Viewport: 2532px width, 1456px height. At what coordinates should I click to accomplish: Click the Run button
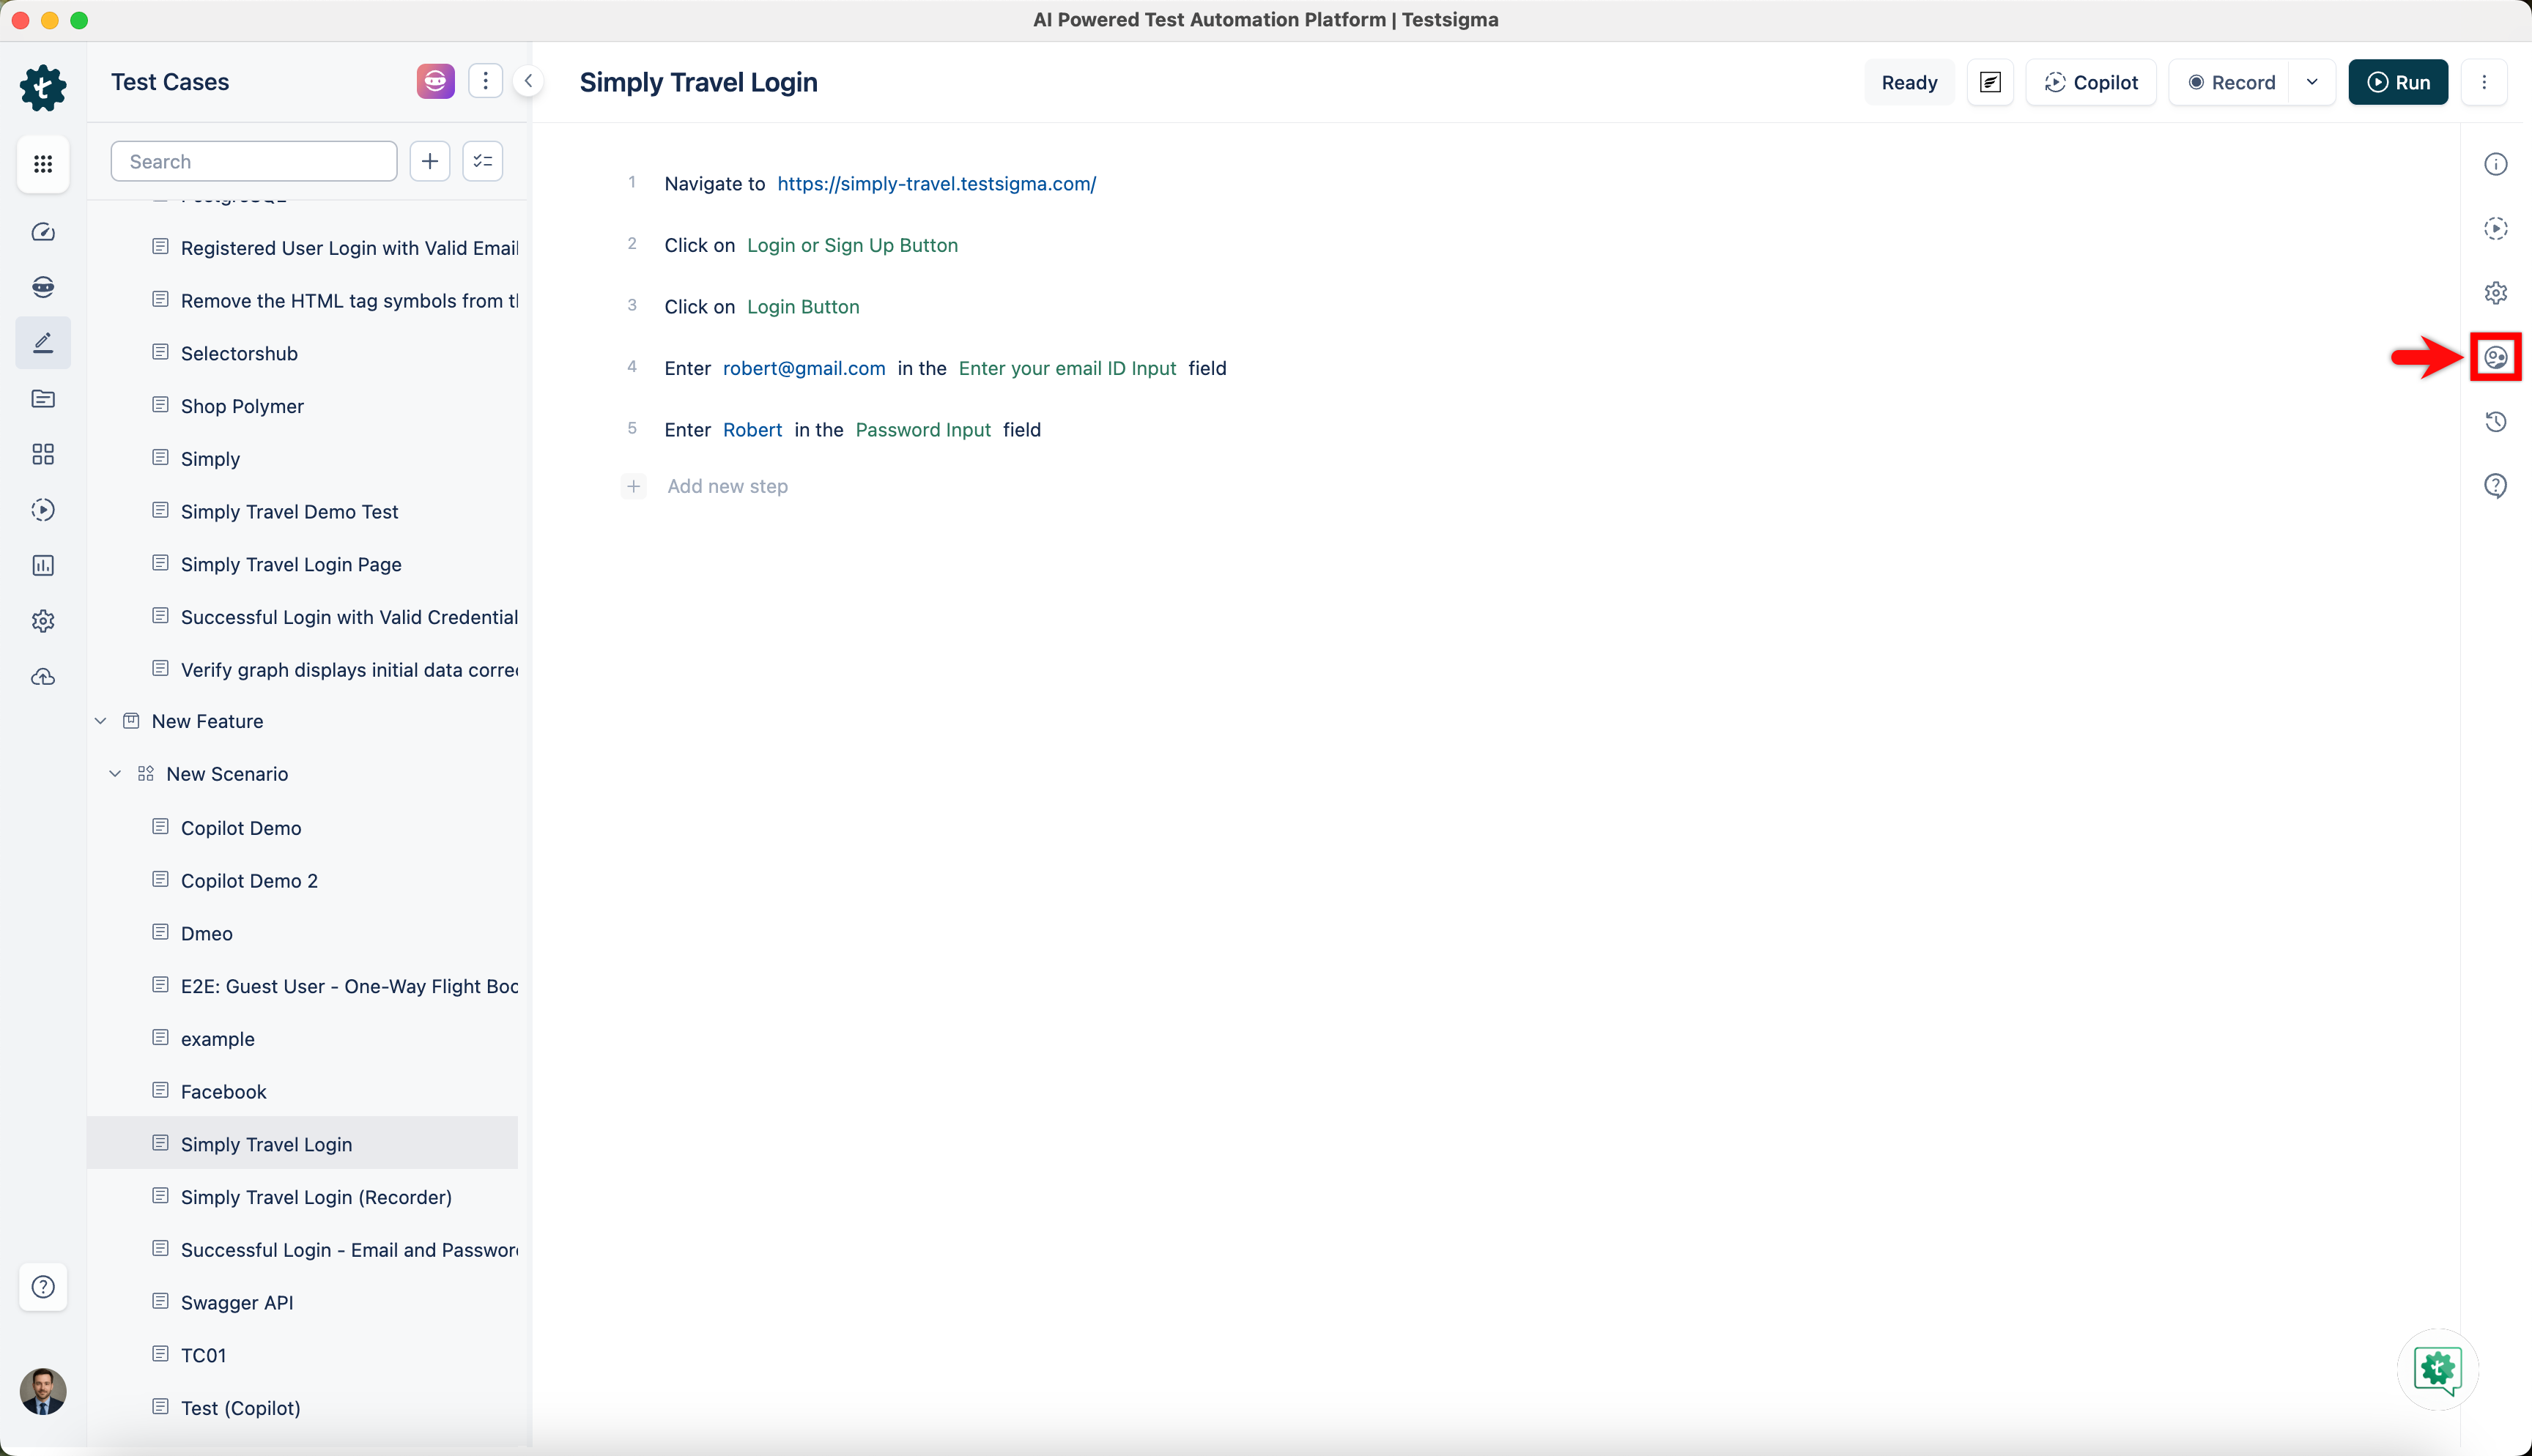2398,82
